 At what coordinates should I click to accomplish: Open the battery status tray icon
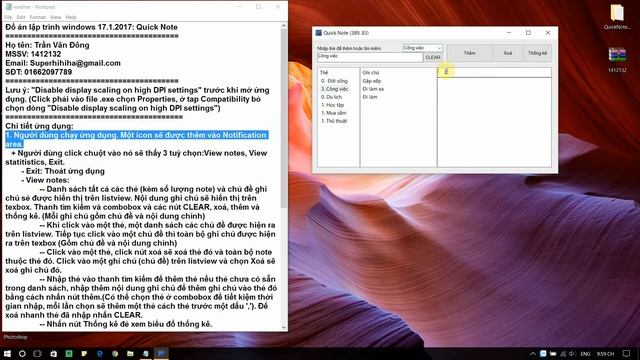[553, 353]
